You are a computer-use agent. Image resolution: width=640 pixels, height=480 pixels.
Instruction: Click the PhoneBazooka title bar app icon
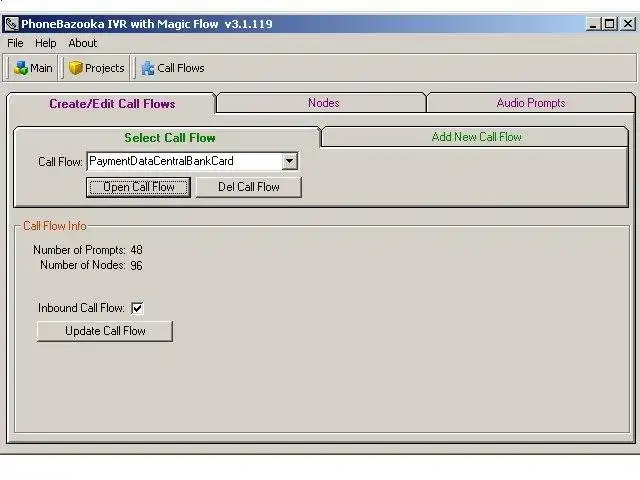pyautogui.click(x=11, y=24)
